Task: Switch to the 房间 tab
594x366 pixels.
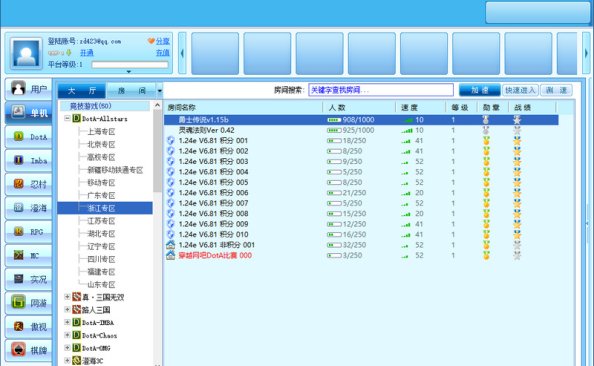Action: click(x=131, y=91)
